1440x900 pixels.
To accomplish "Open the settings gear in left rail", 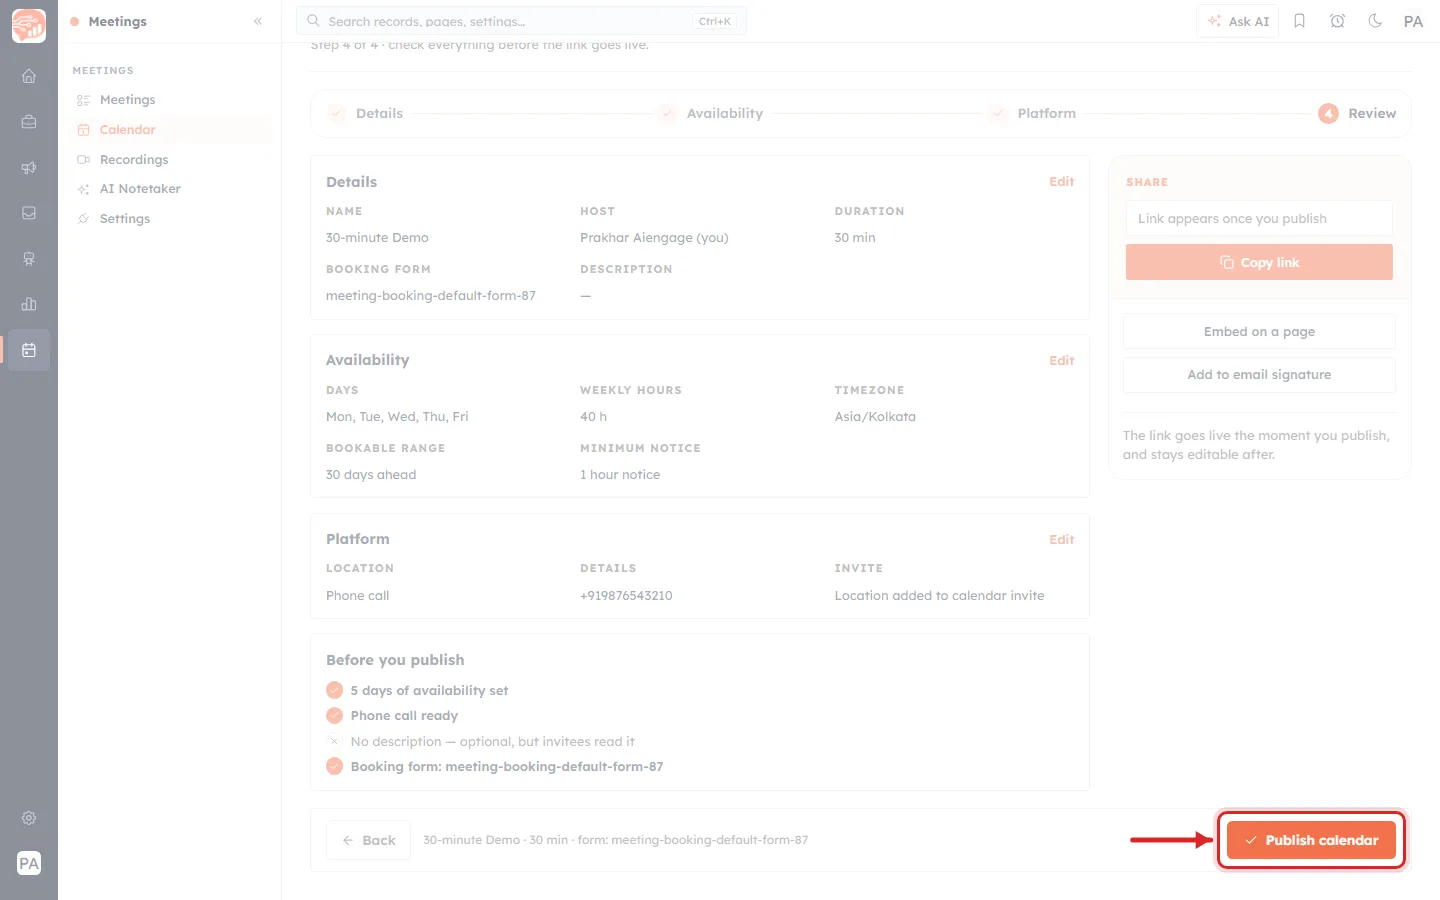I will tap(29, 818).
